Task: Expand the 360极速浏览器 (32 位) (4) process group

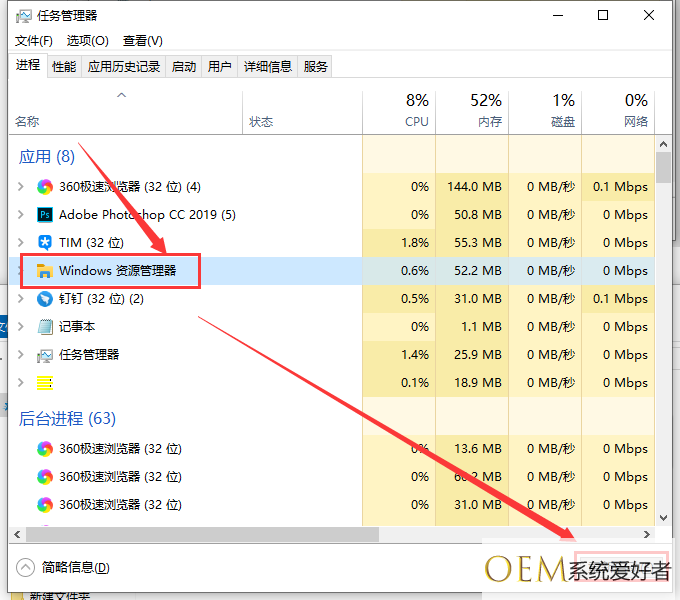Action: point(21,187)
